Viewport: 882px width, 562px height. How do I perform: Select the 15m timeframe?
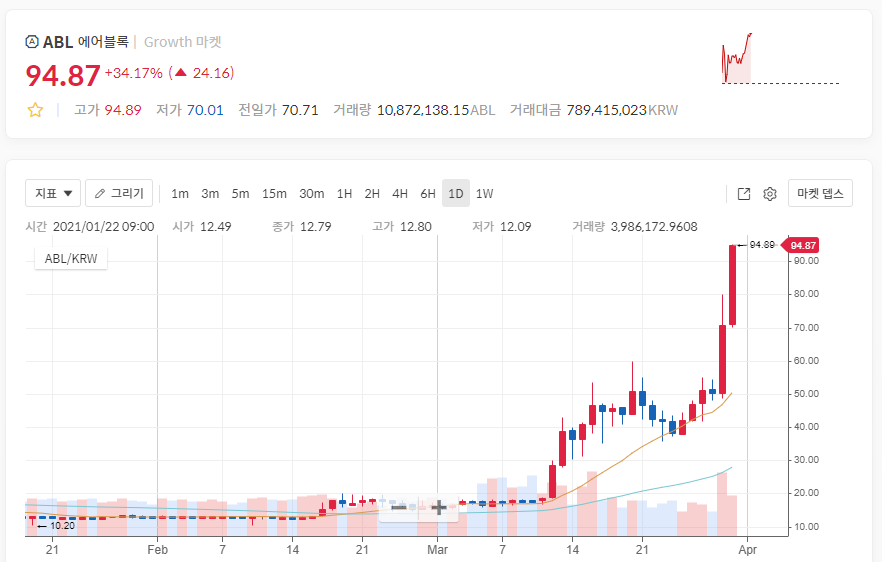(274, 194)
